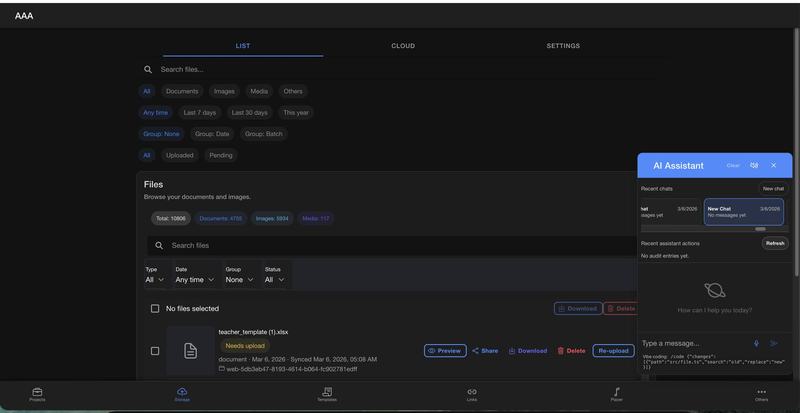Switch to the Cloud tab
The width and height of the screenshot is (800, 413).
403,46
